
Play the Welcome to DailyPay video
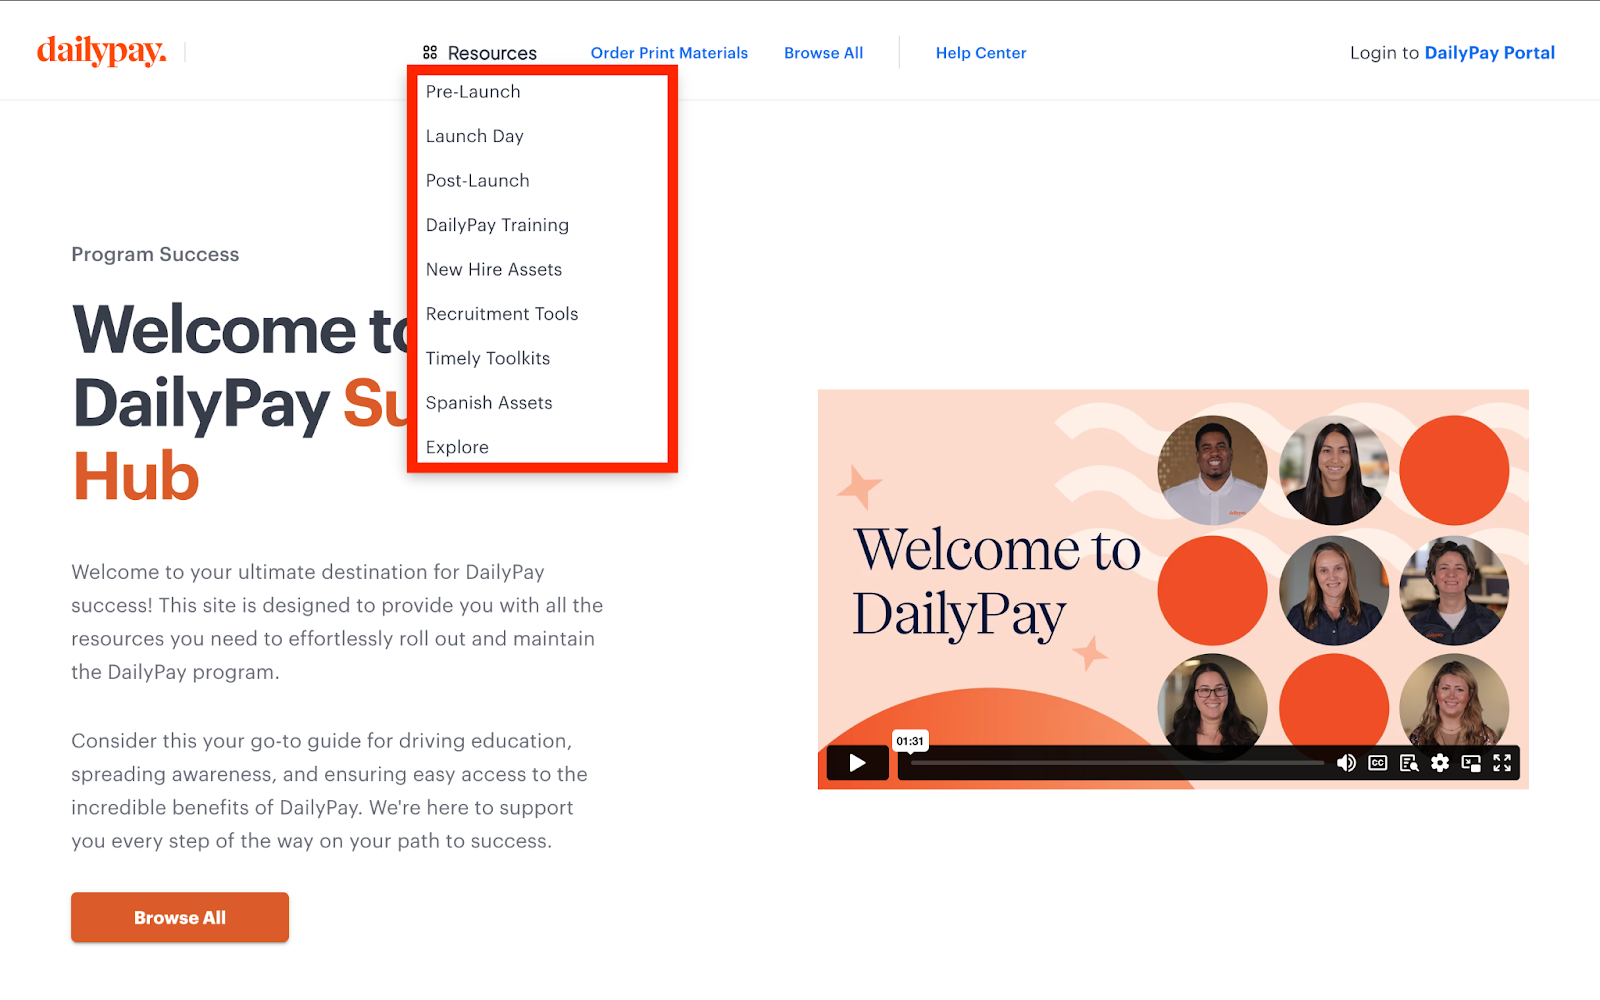tap(857, 763)
